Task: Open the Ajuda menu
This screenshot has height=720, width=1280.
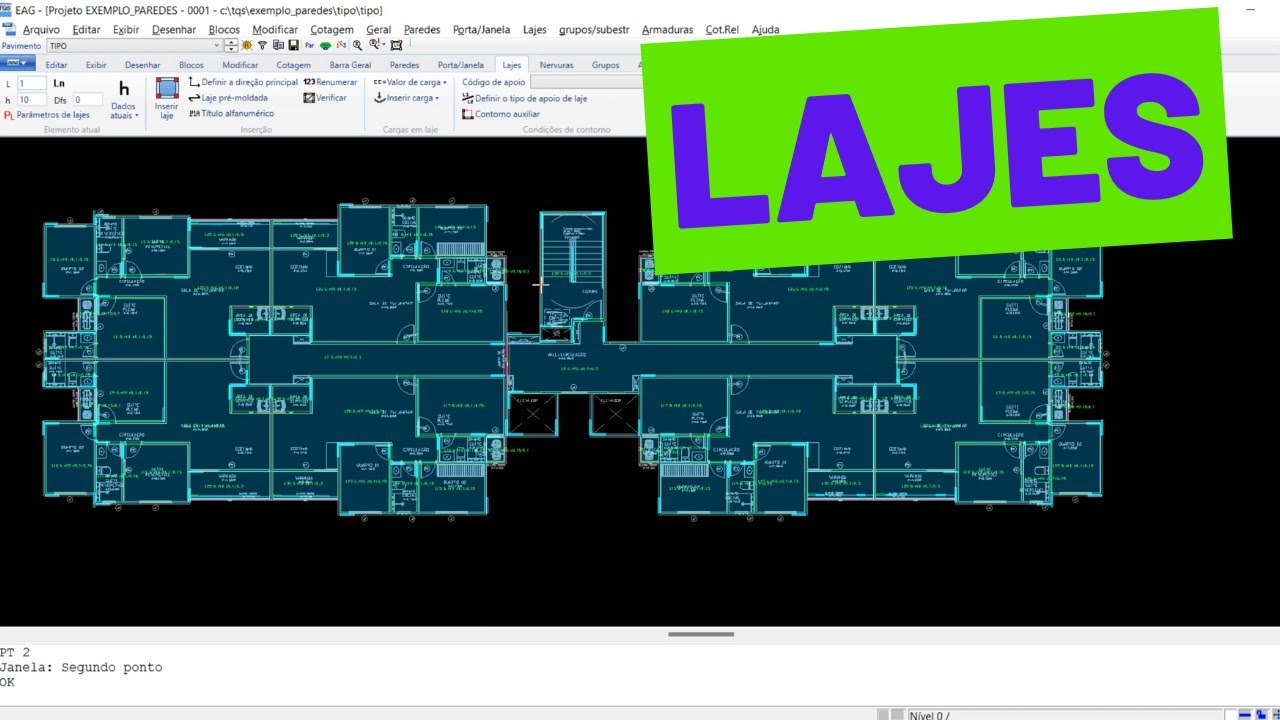Action: coord(765,30)
